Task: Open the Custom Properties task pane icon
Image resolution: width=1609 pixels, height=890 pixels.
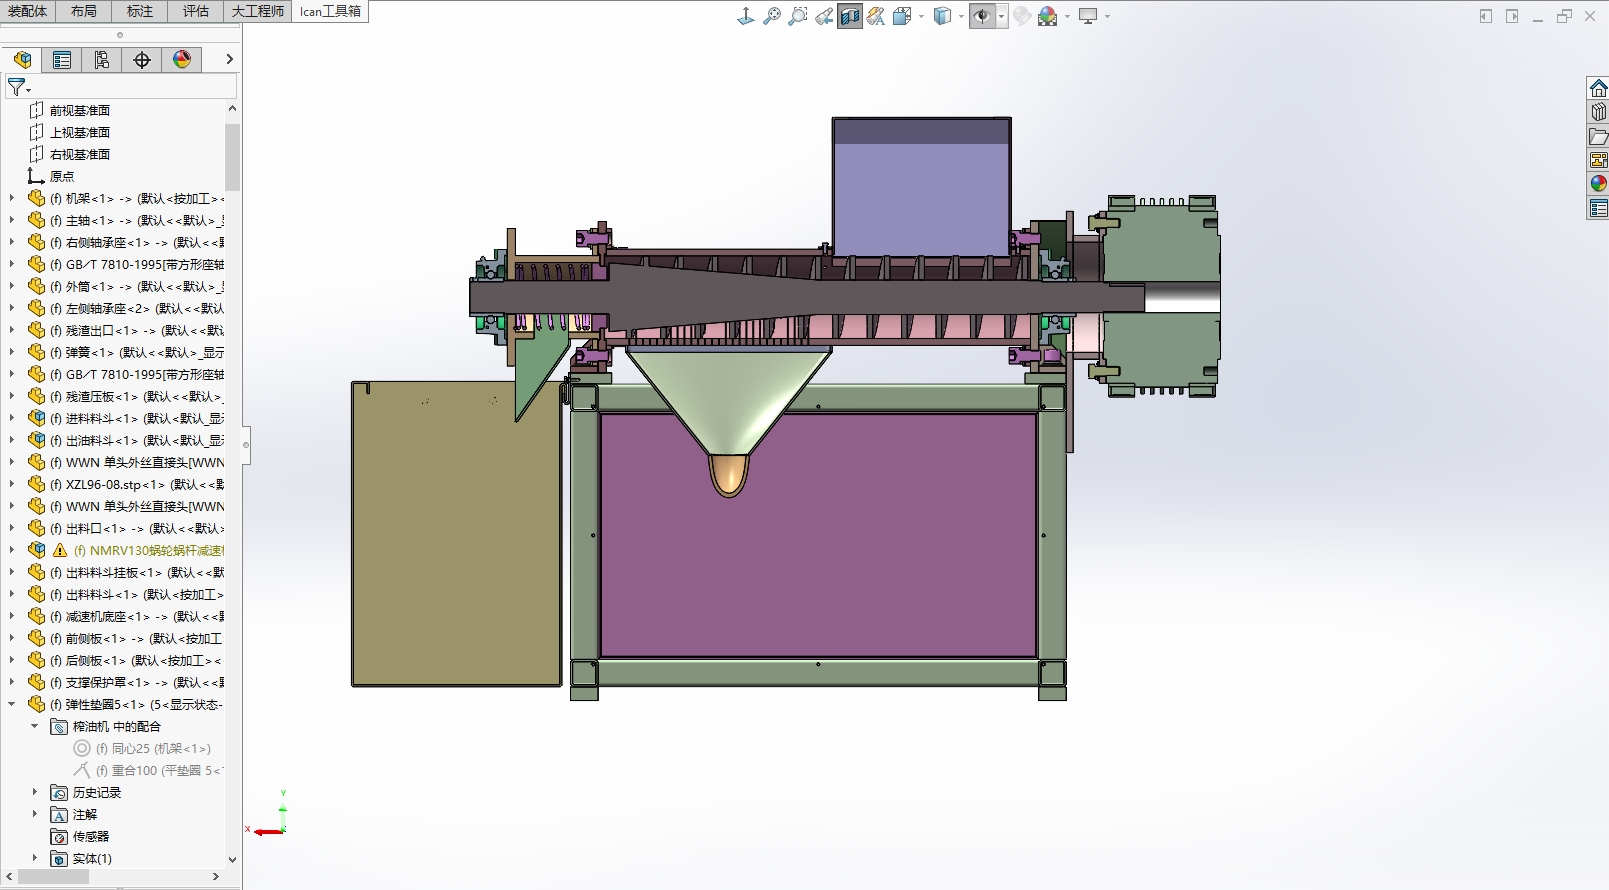Action: tap(1598, 208)
